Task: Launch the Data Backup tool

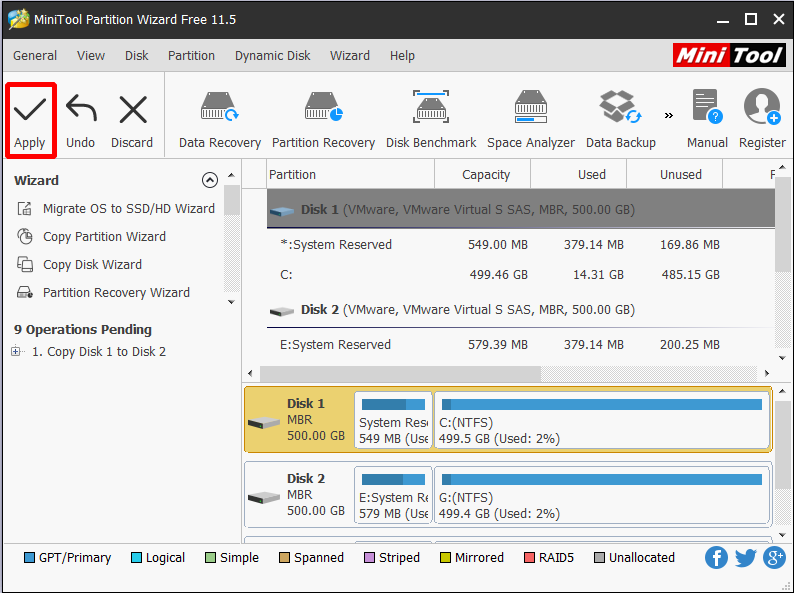Action: [621, 120]
